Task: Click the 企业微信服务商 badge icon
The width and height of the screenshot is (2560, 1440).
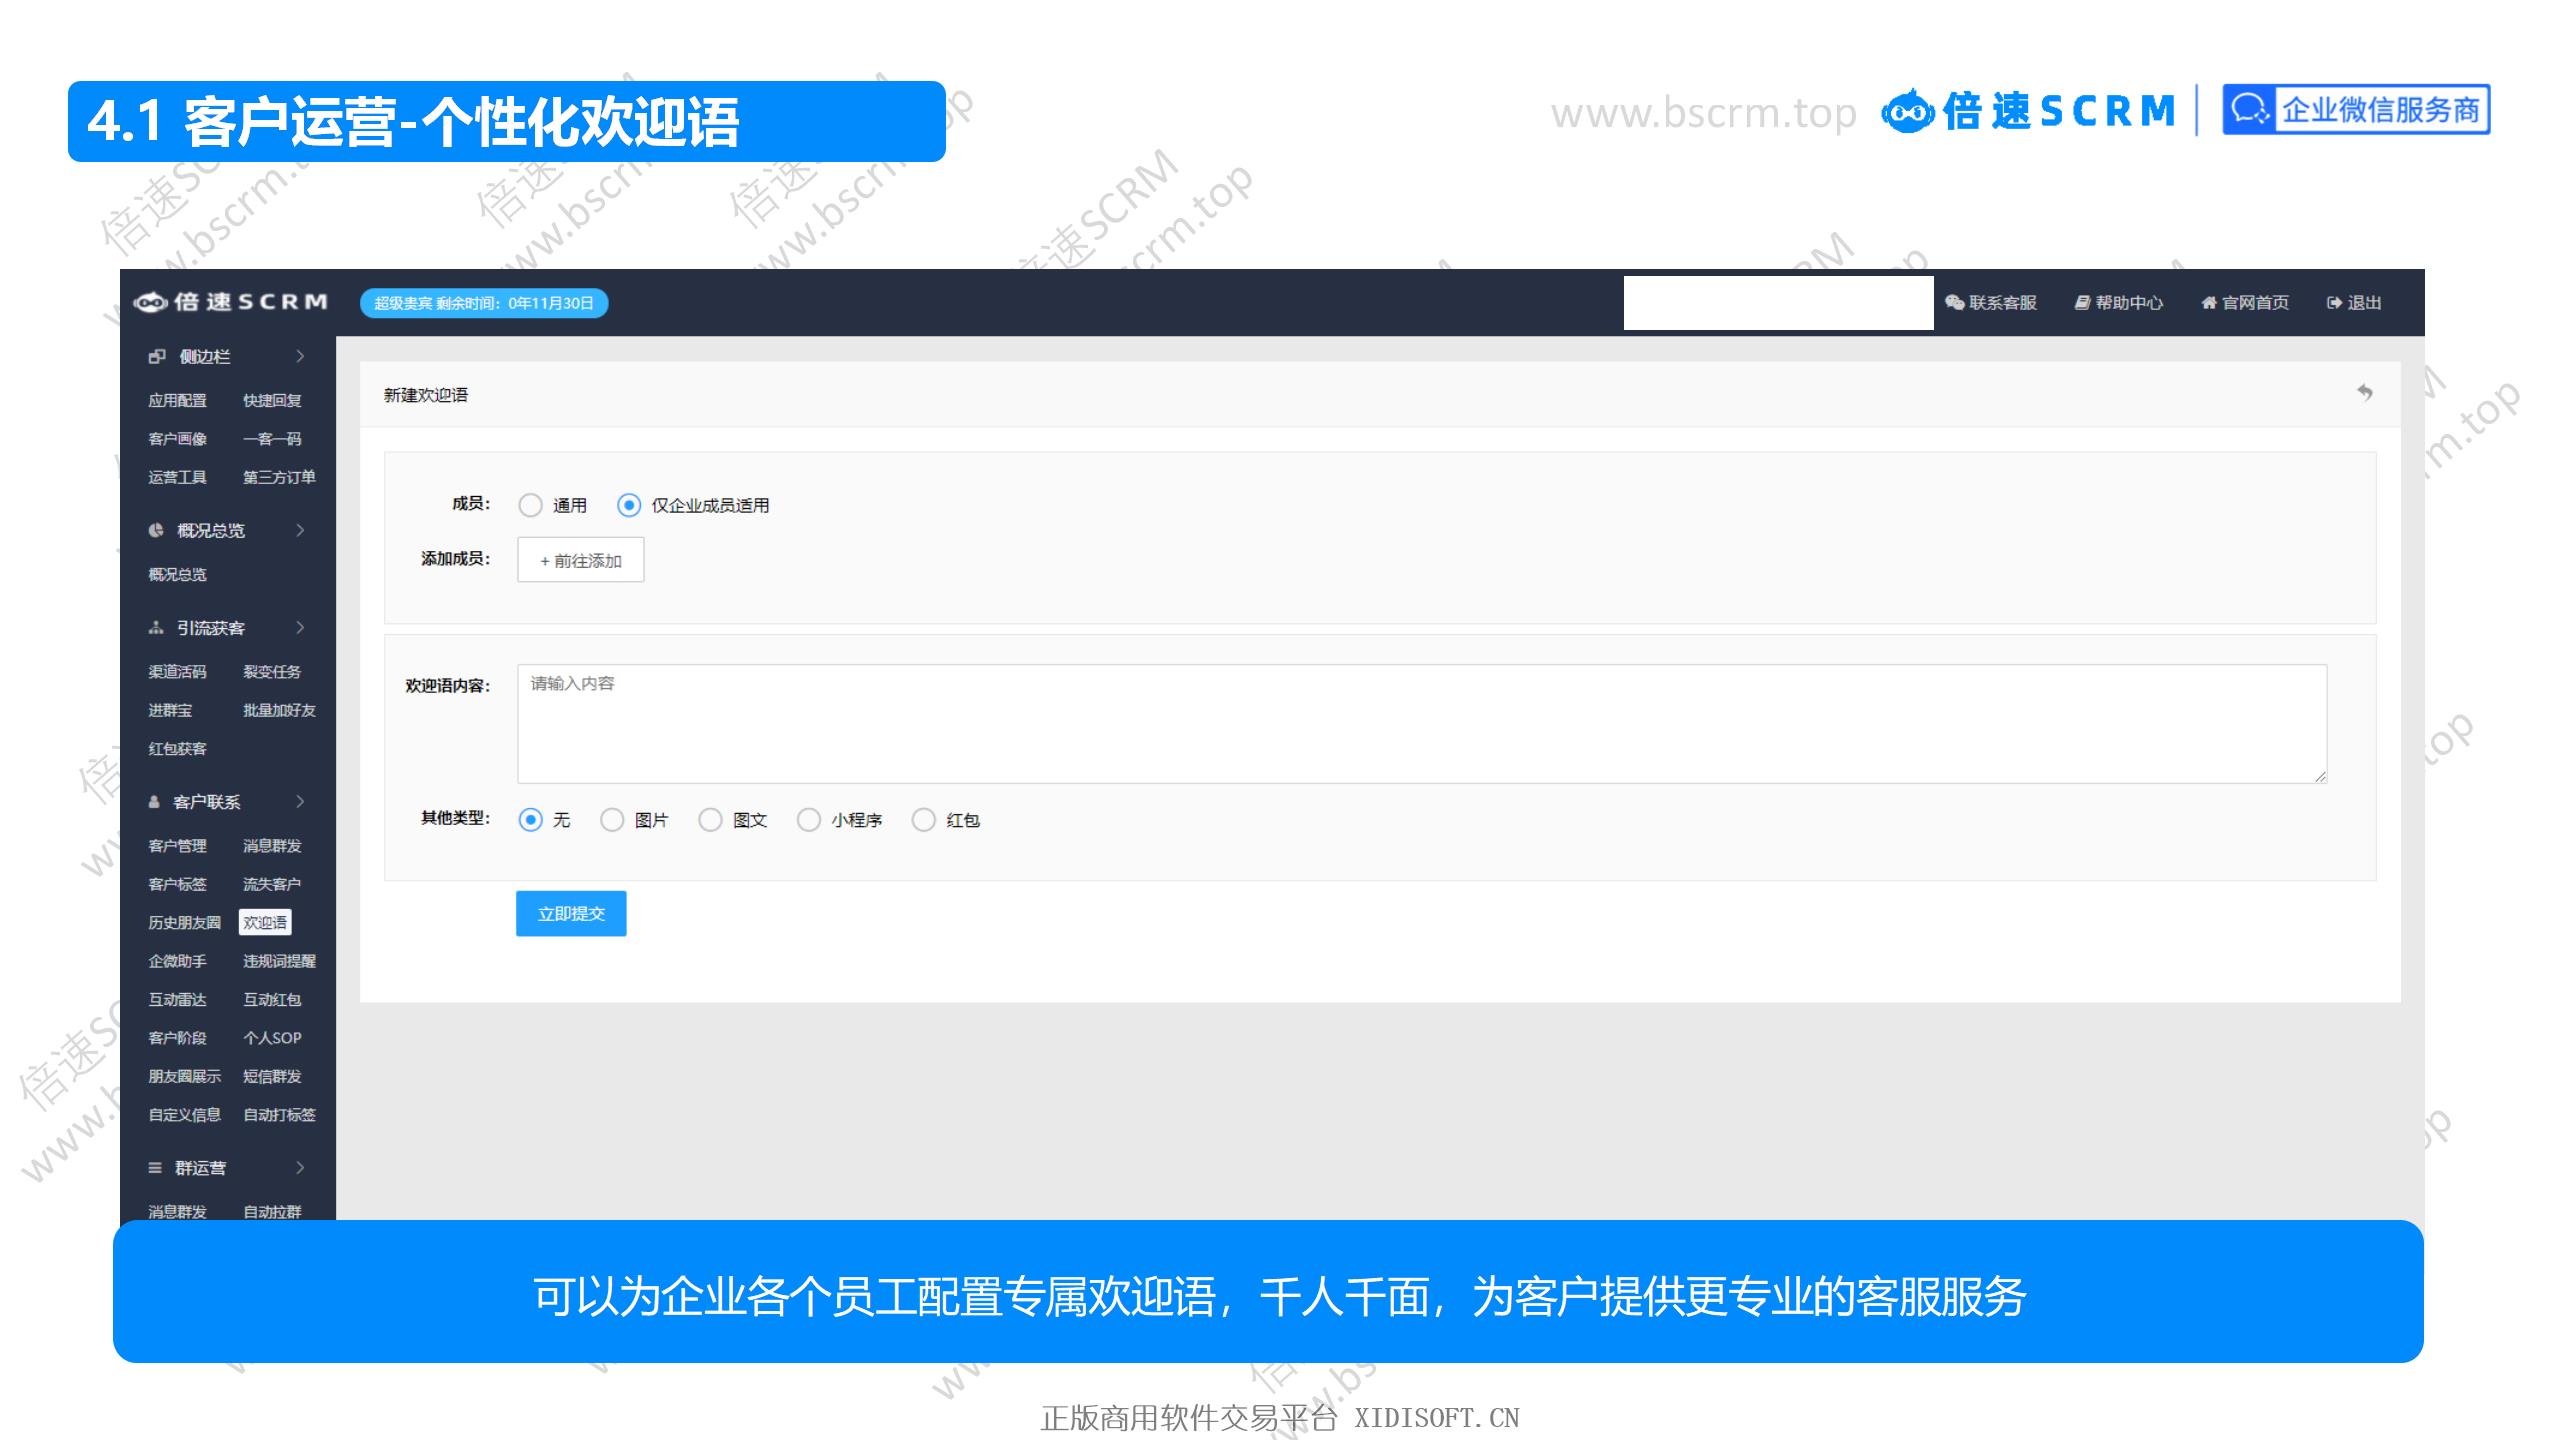Action: 2251,110
